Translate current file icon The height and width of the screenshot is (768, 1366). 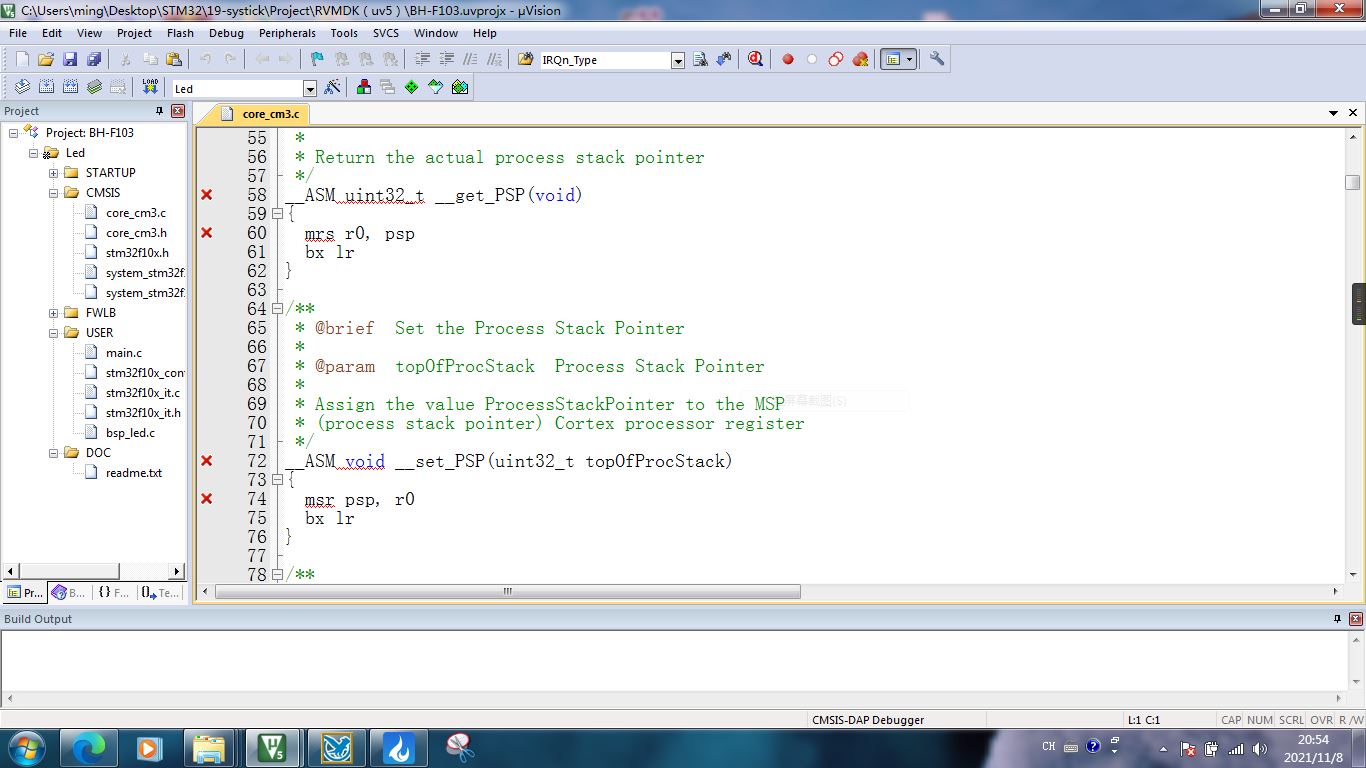[22, 87]
